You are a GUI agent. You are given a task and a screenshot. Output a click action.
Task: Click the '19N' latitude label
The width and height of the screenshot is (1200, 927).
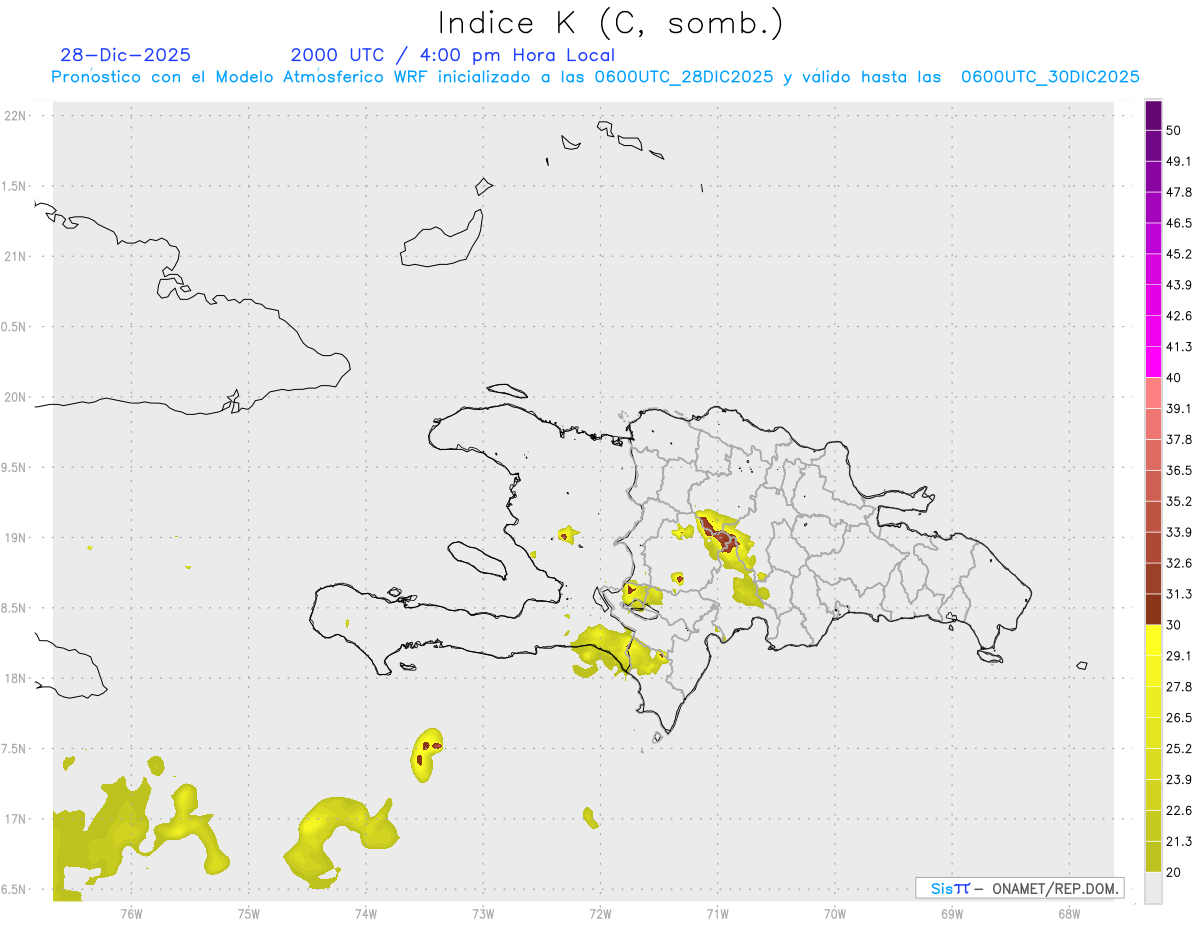point(16,538)
